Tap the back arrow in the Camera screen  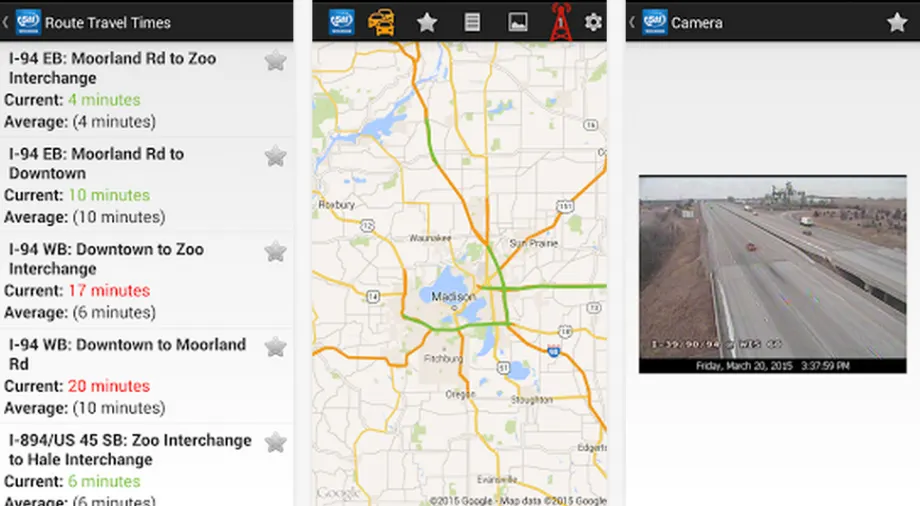[632, 22]
